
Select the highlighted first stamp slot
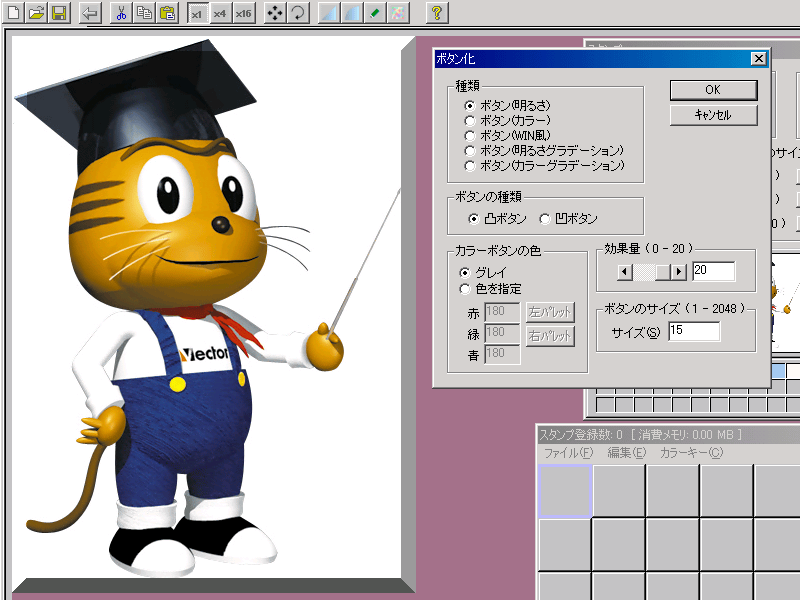(565, 491)
